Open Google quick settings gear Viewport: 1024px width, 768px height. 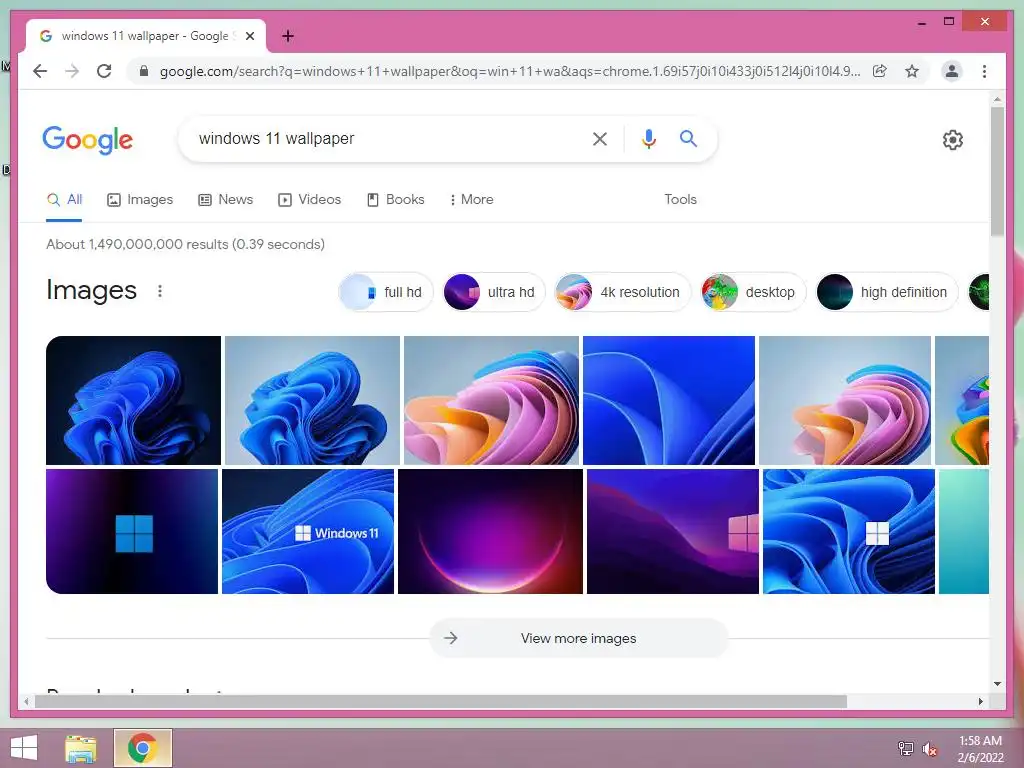pos(953,140)
